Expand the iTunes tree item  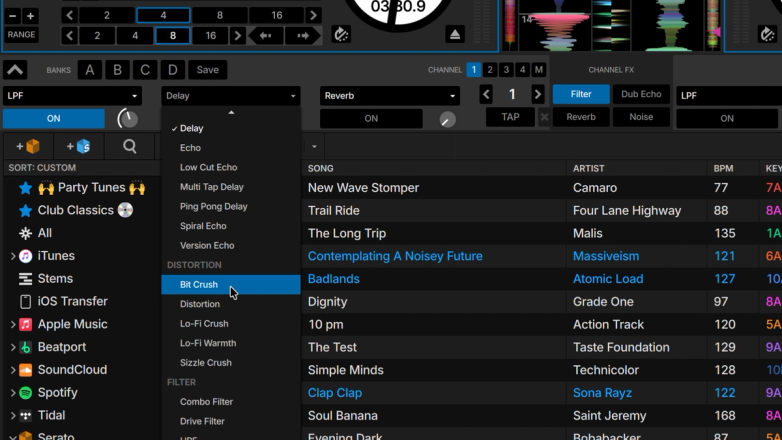pos(12,256)
